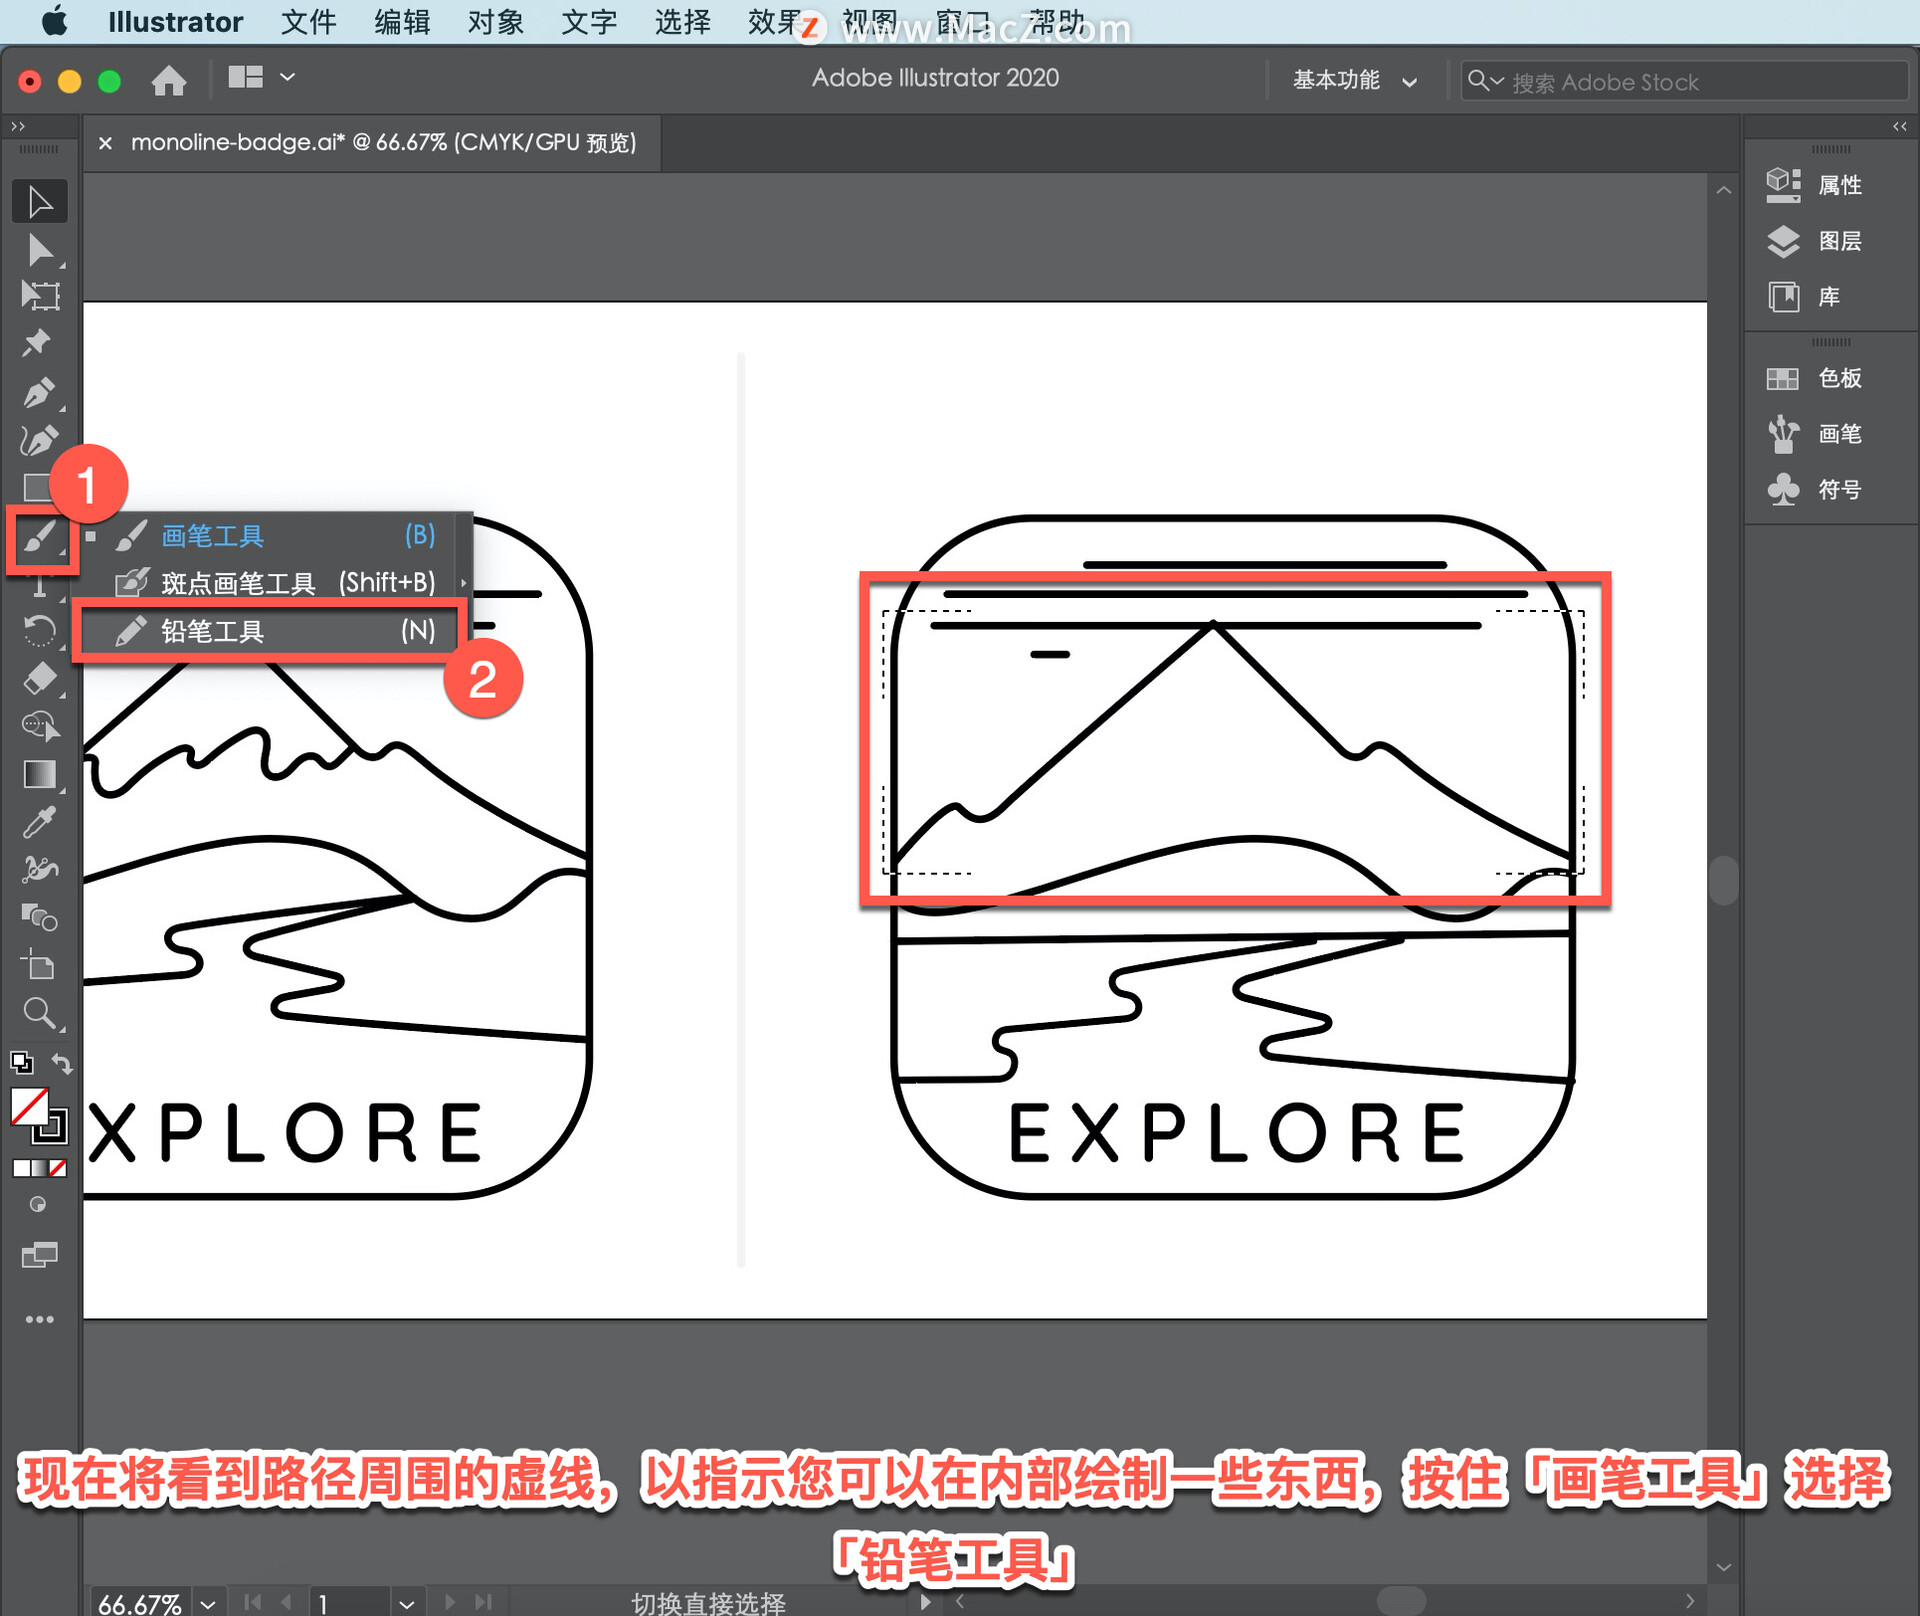Open the 文件 menu
The height and width of the screenshot is (1616, 1920).
click(308, 21)
